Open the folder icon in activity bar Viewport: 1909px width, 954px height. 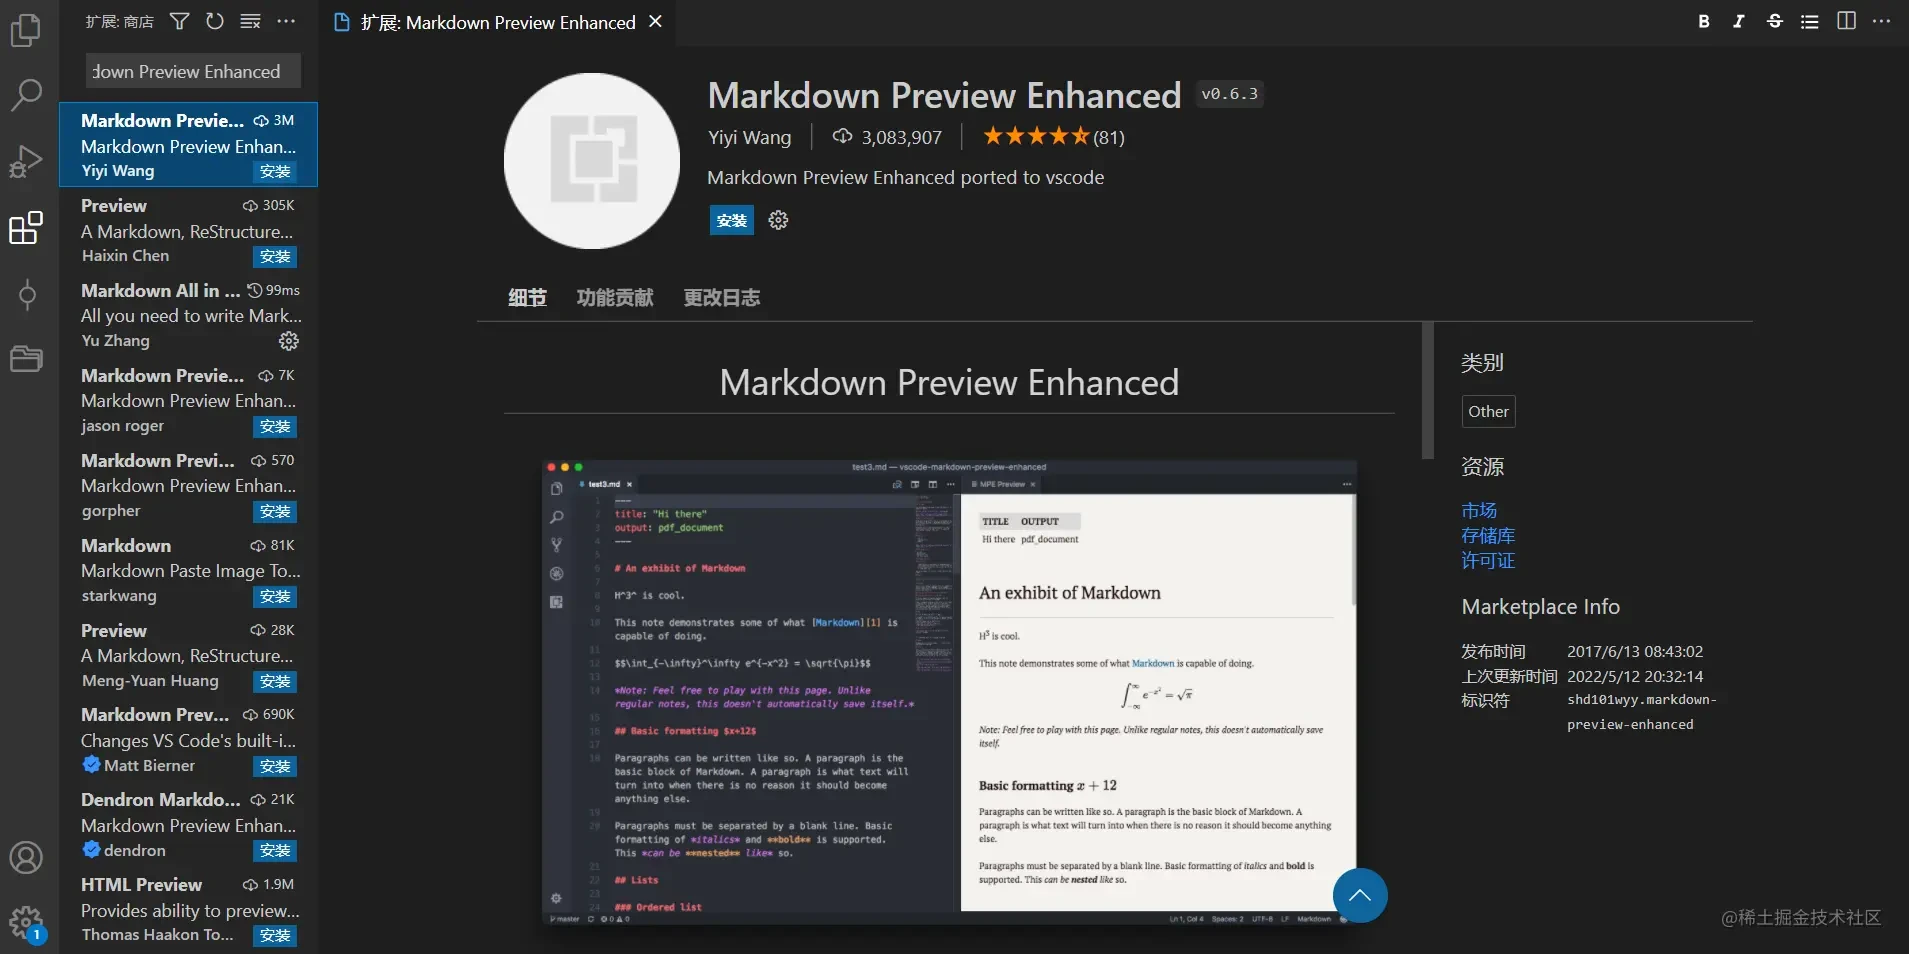pos(26,359)
